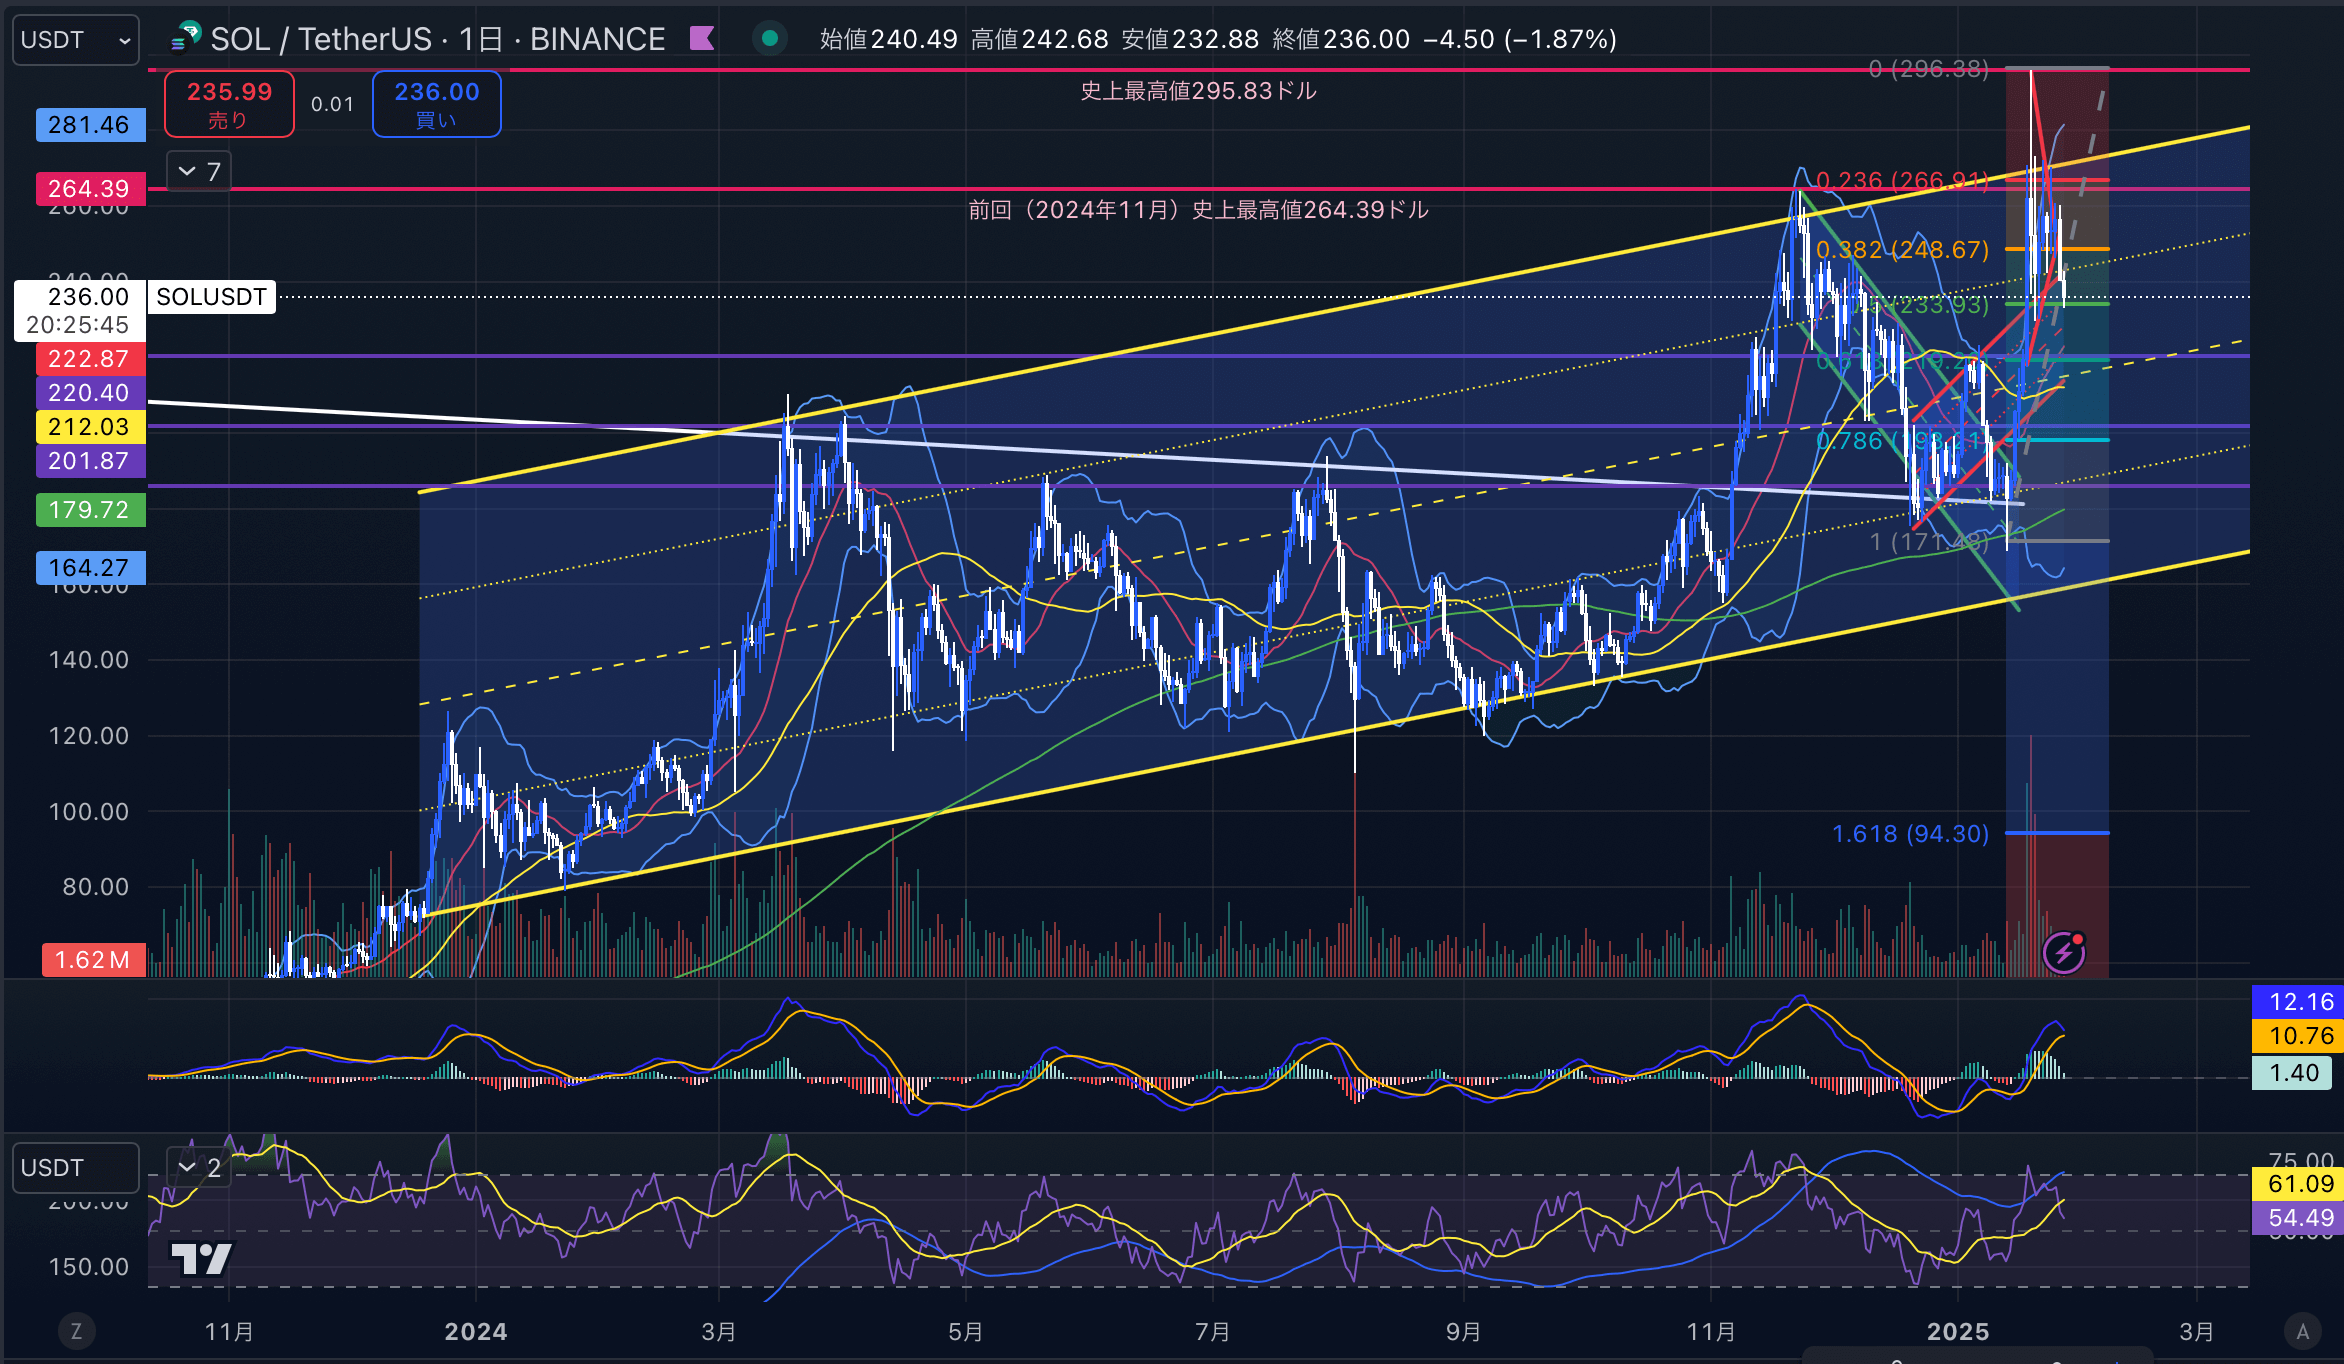
Task: Click the 1.40 histogram value label
Action: (x=2292, y=1073)
